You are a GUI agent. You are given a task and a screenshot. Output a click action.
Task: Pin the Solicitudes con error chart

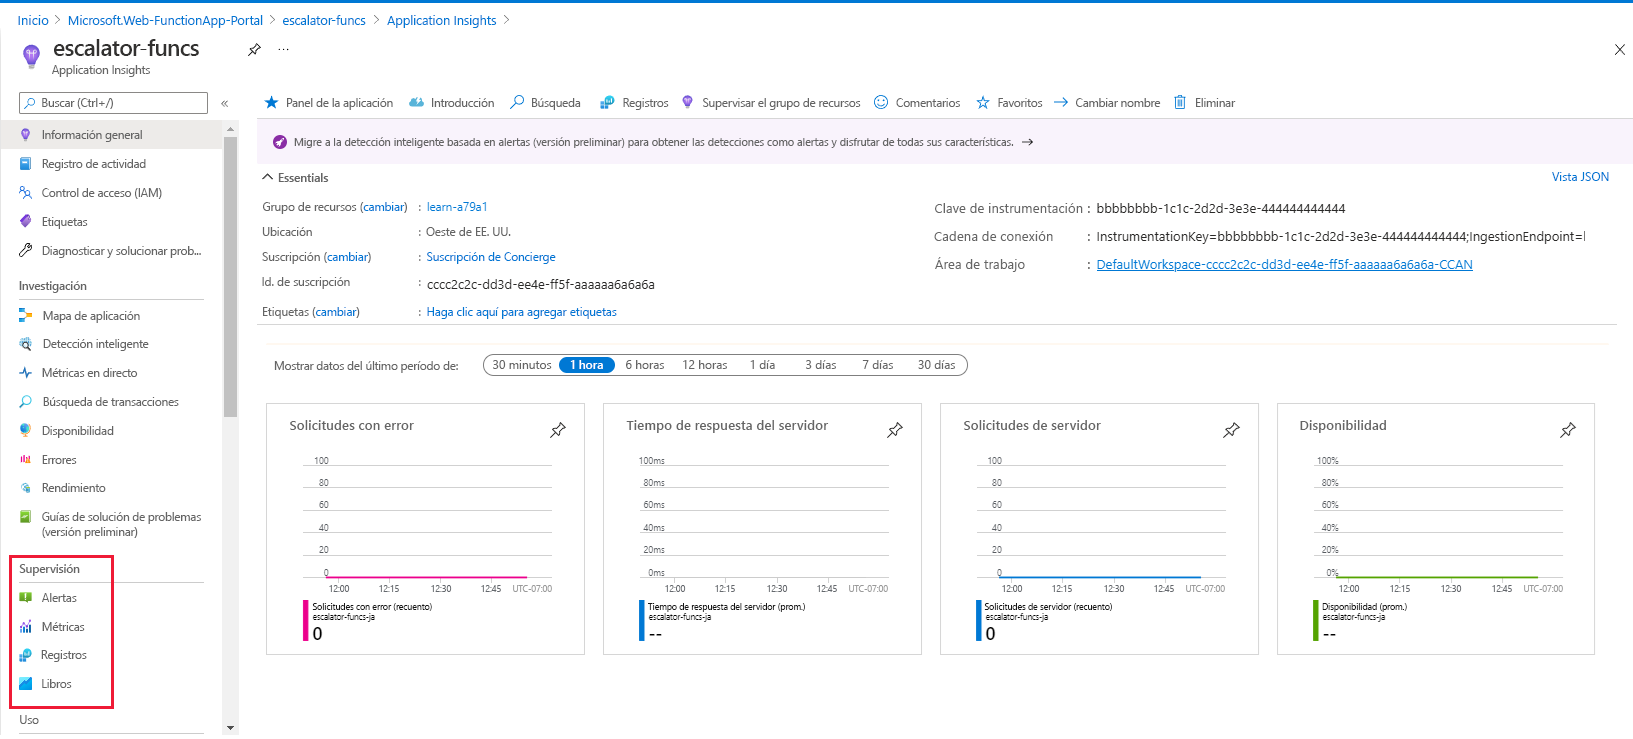(x=558, y=430)
